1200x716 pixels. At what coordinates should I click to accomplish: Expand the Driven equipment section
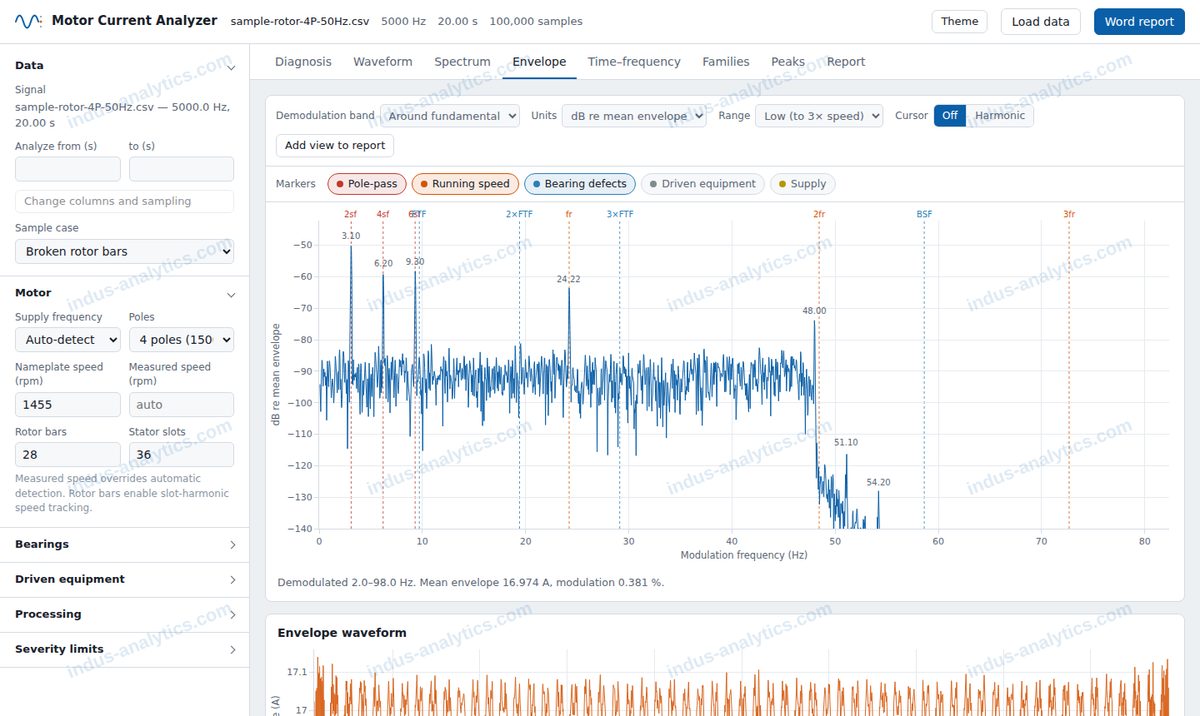[125, 580]
